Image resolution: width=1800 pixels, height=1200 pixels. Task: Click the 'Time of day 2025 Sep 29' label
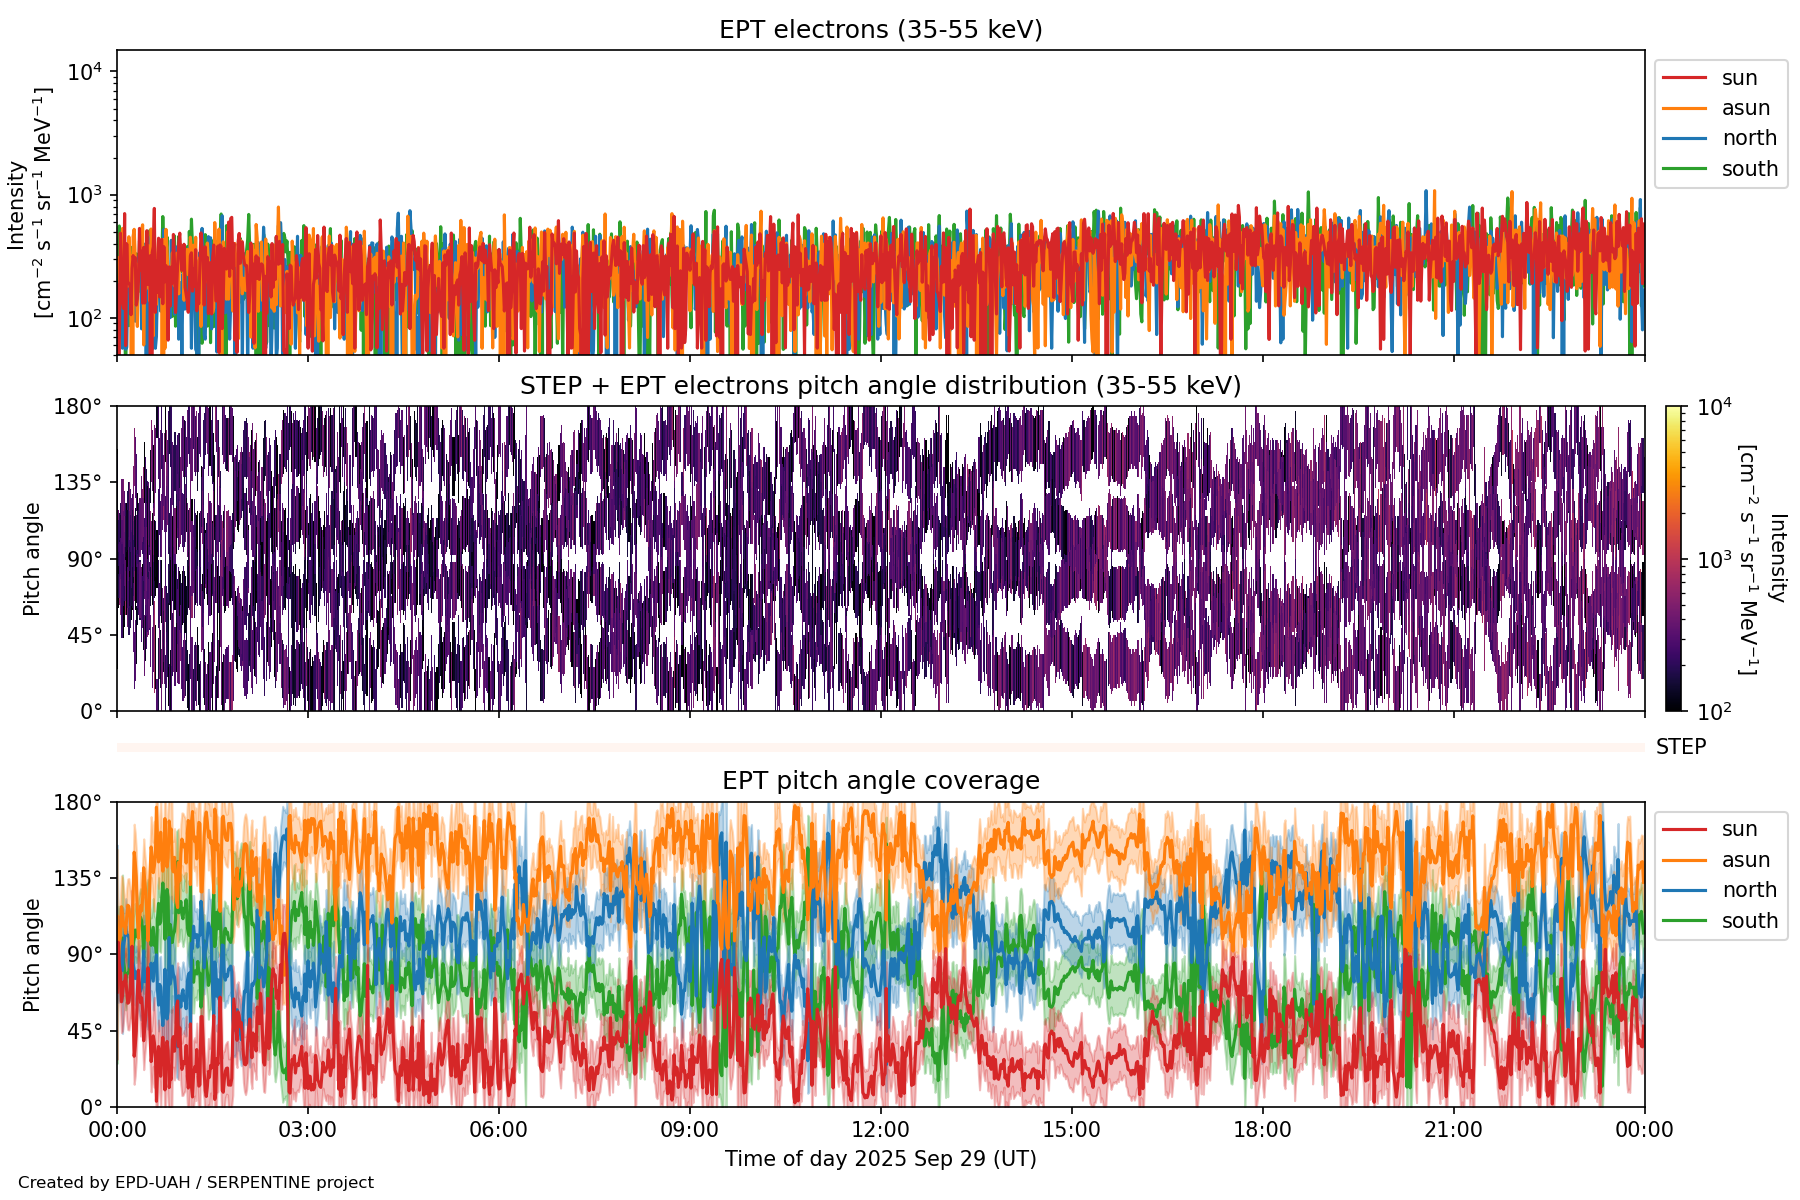[x=880, y=1159]
